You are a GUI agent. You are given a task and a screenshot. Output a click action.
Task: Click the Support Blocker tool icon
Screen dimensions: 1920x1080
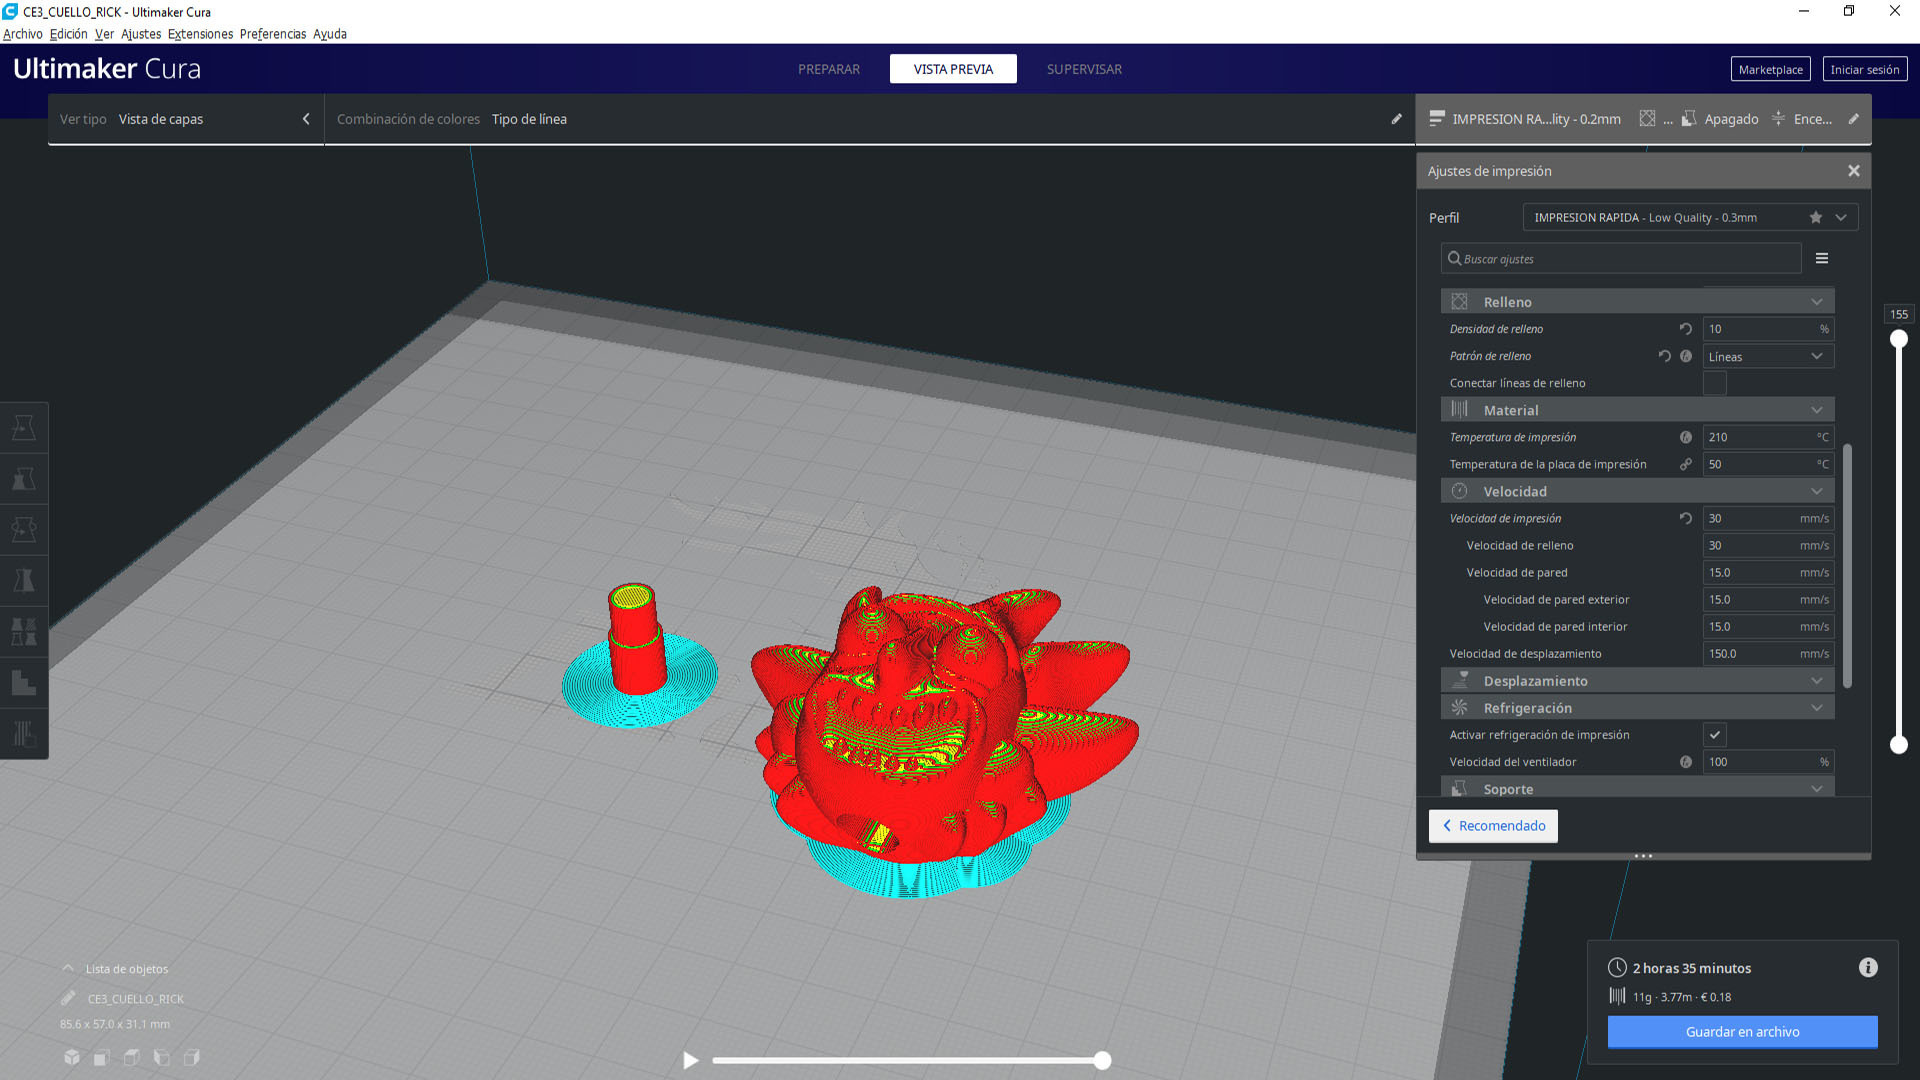tap(24, 733)
